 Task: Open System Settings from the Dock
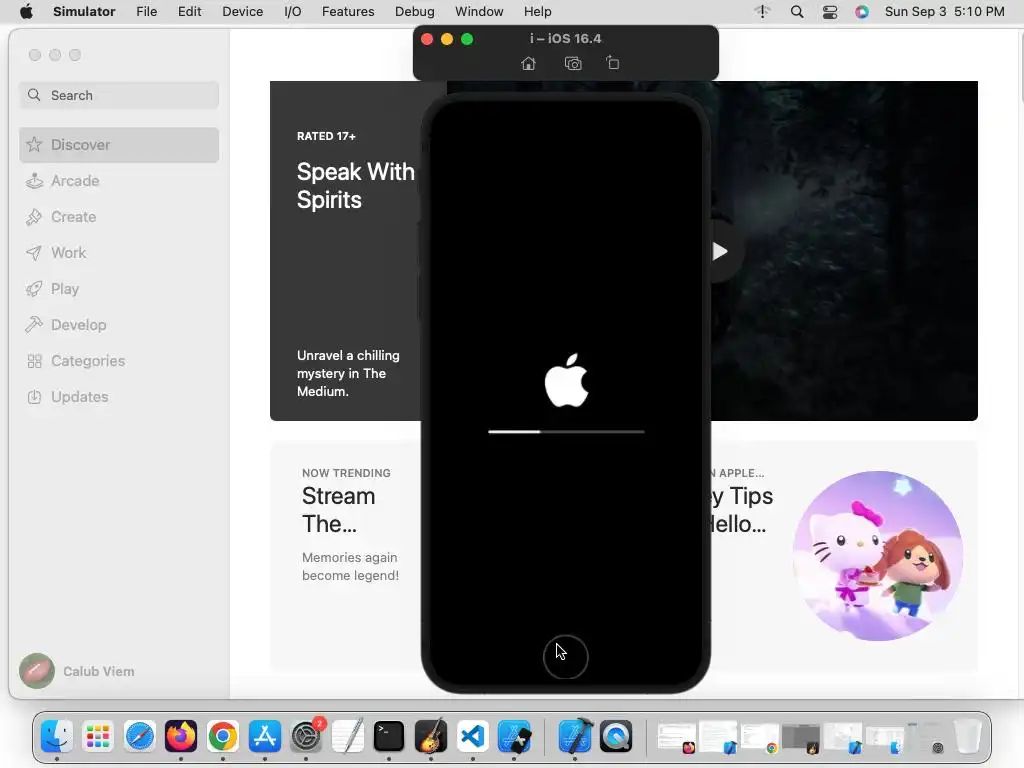tap(306, 737)
